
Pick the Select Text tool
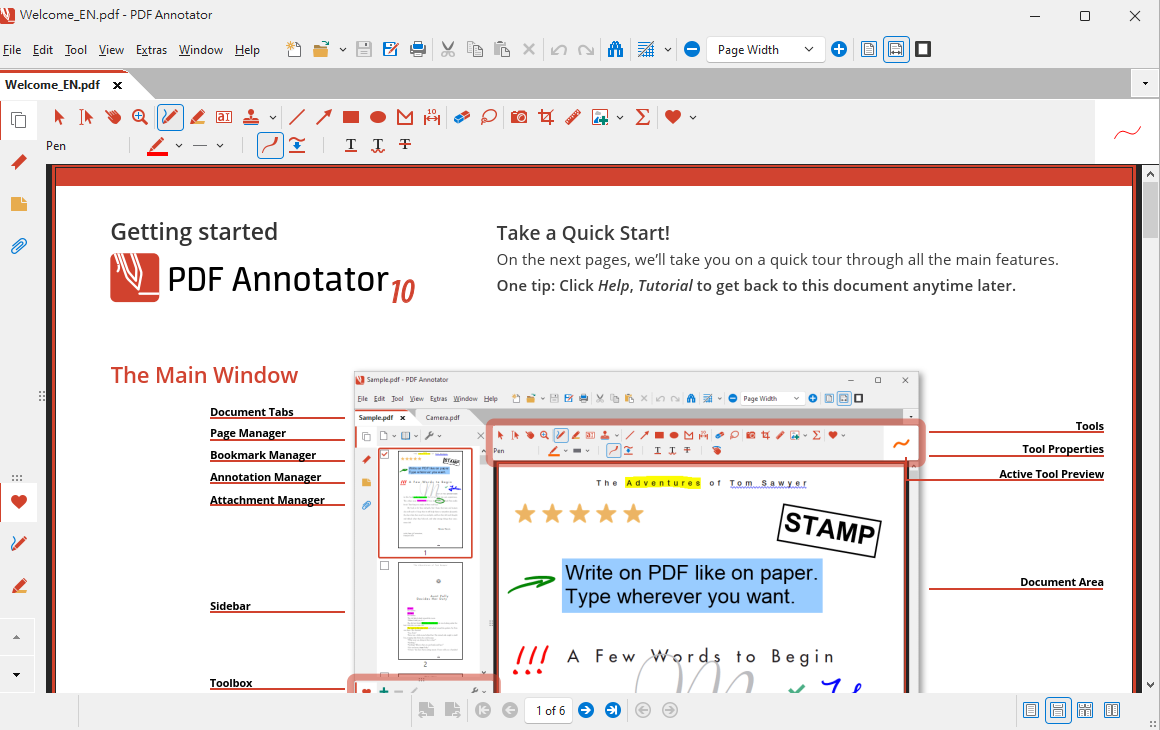[86, 117]
